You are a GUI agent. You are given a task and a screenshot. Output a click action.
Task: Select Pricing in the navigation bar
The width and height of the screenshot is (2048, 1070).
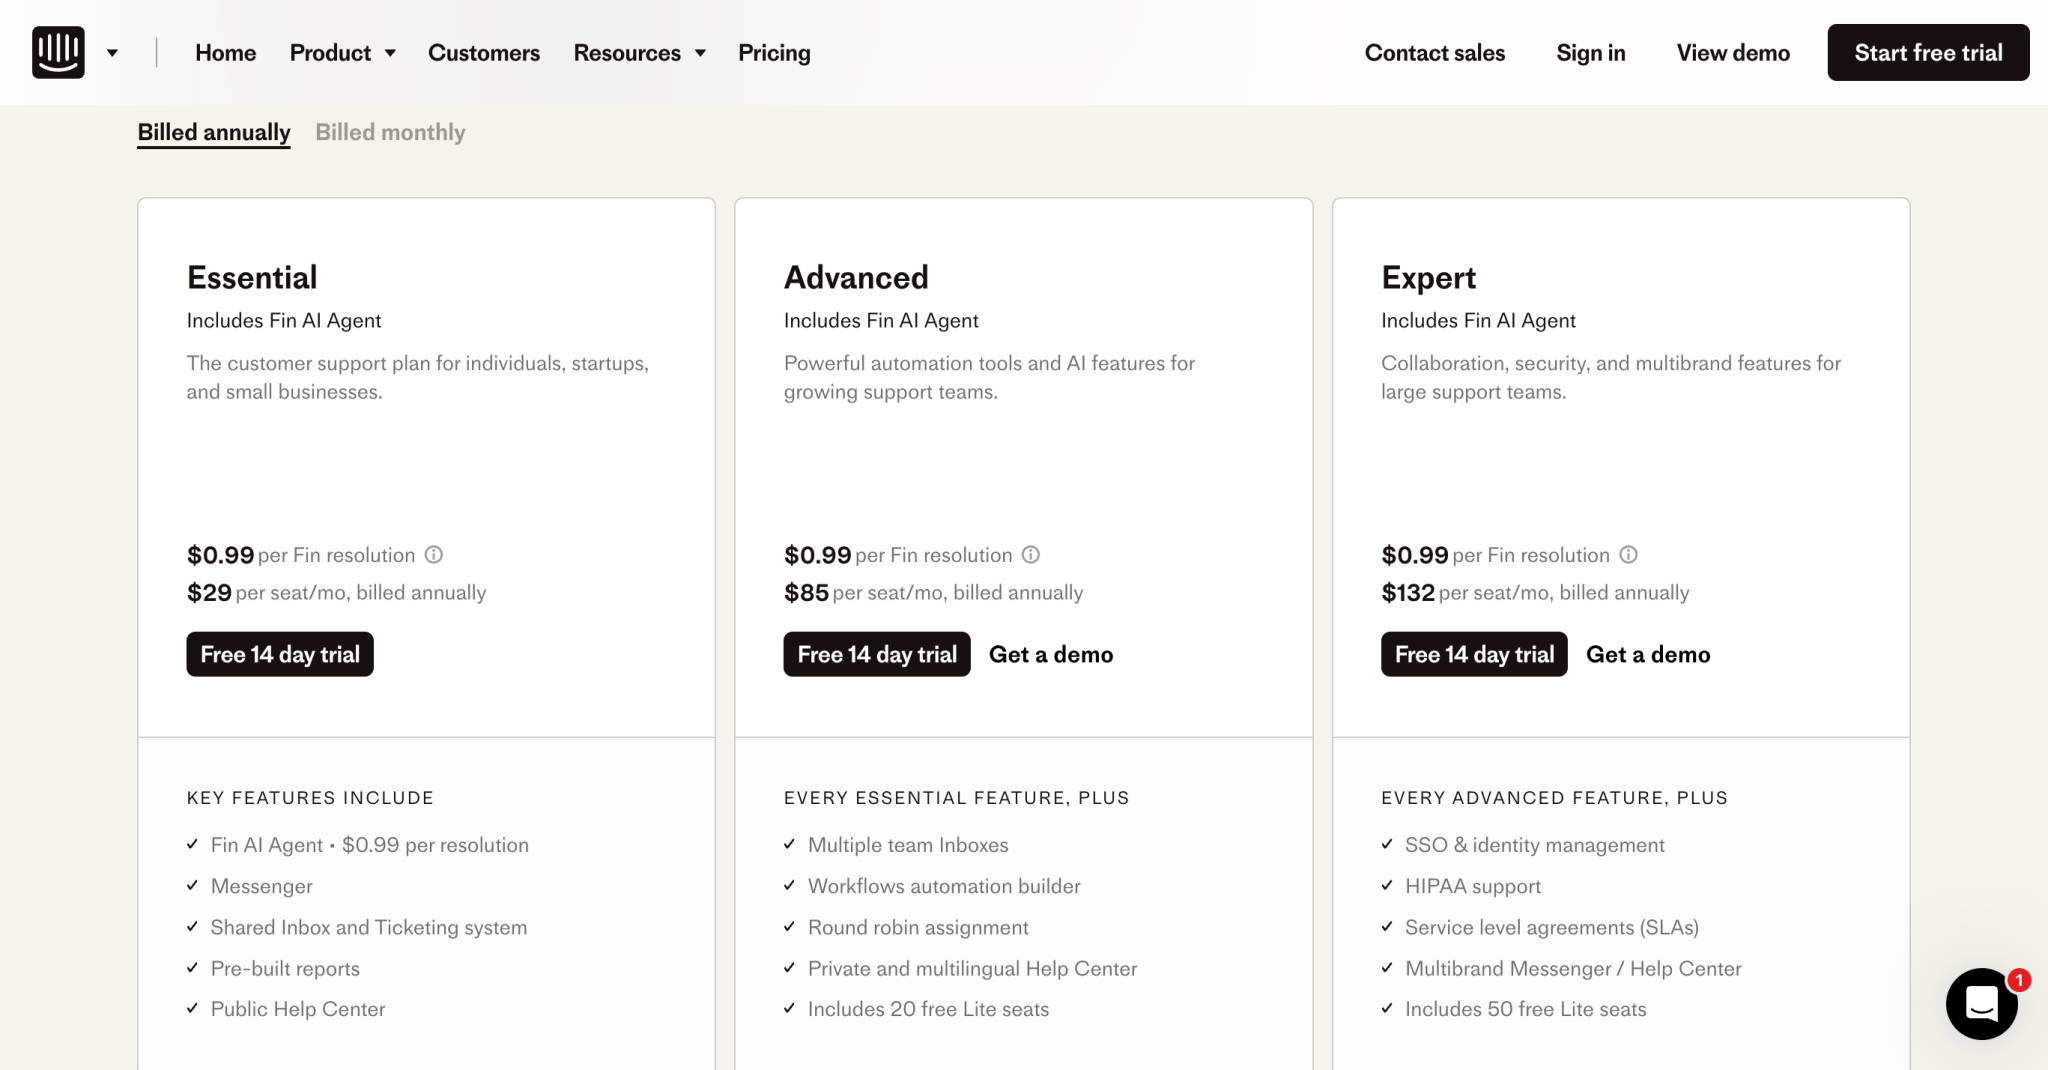[774, 52]
